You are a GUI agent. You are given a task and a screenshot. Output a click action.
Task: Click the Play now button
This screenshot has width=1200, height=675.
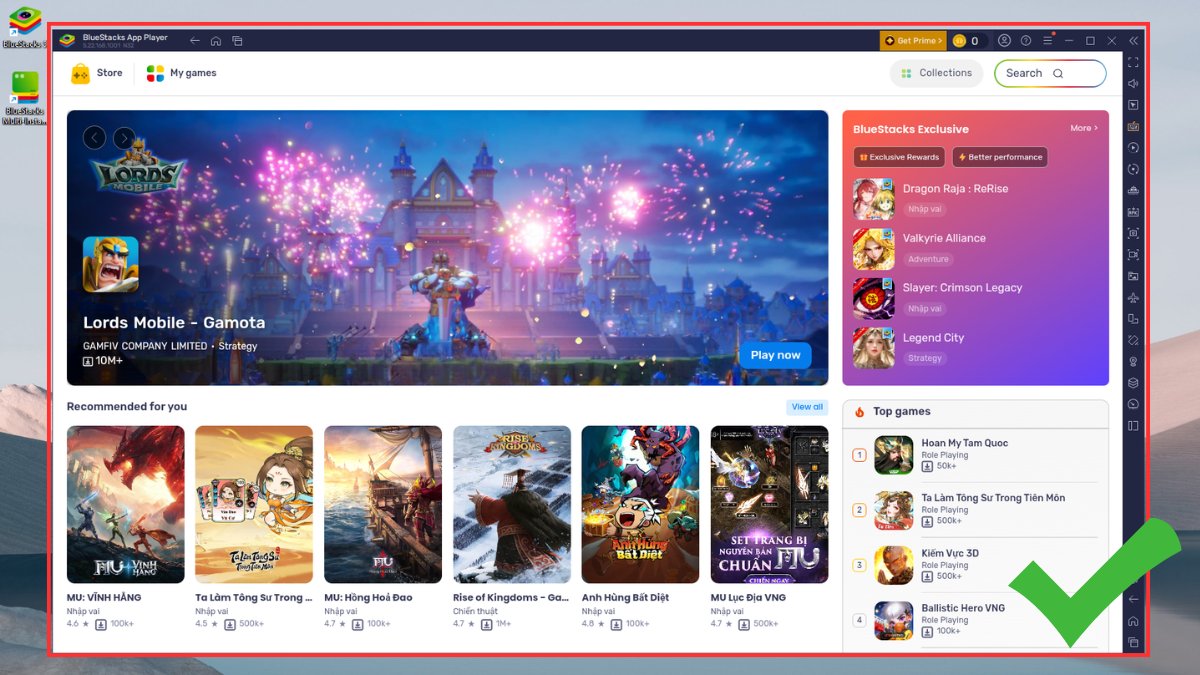(775, 355)
